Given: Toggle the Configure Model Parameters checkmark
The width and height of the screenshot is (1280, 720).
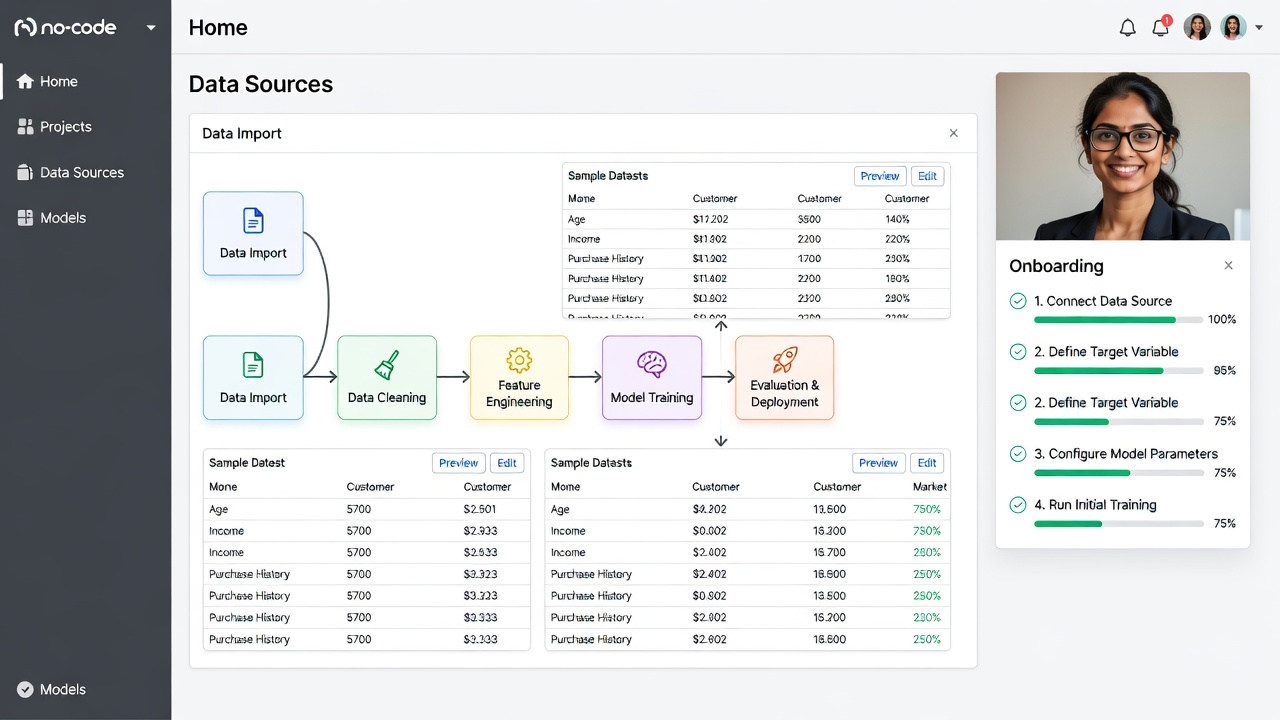Looking at the screenshot, I should [1018, 454].
